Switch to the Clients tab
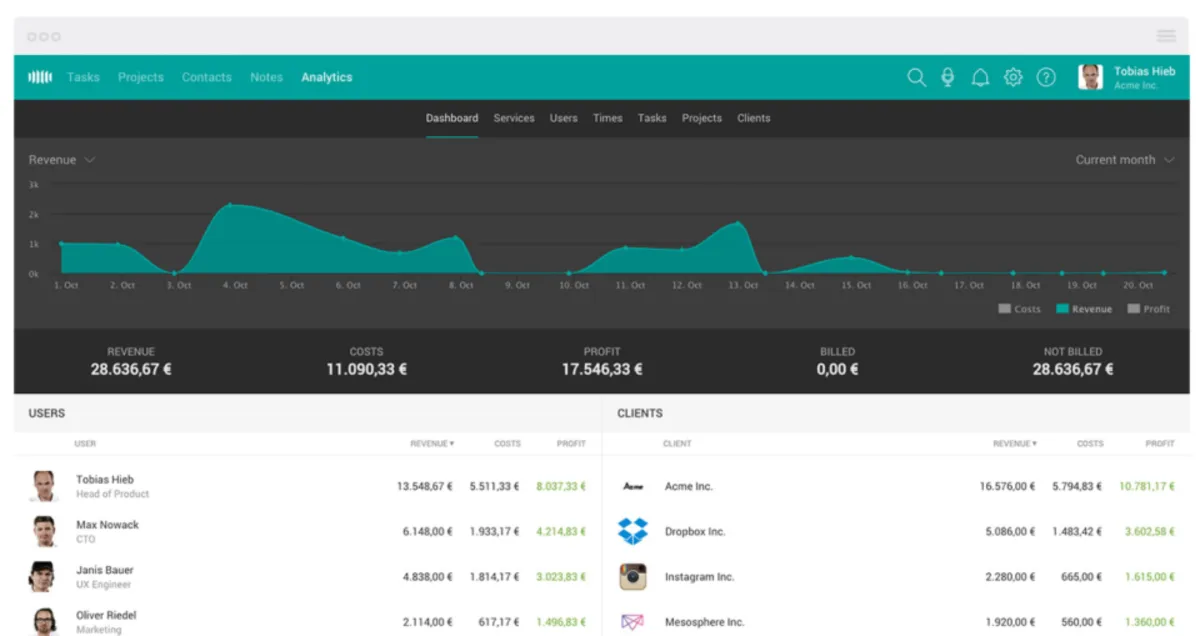The image size is (1200, 636). pyautogui.click(x=754, y=118)
